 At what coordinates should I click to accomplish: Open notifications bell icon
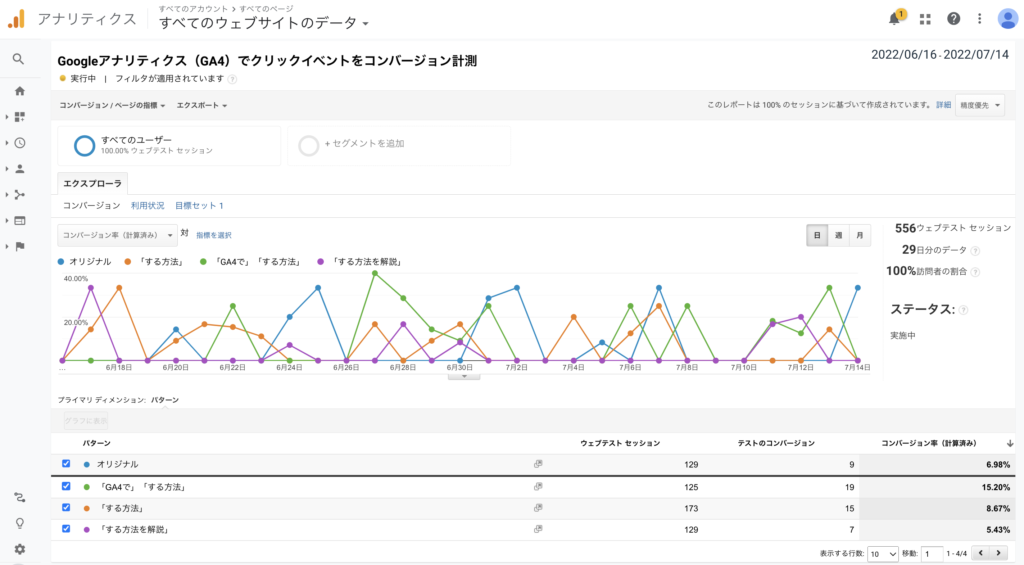pos(895,18)
